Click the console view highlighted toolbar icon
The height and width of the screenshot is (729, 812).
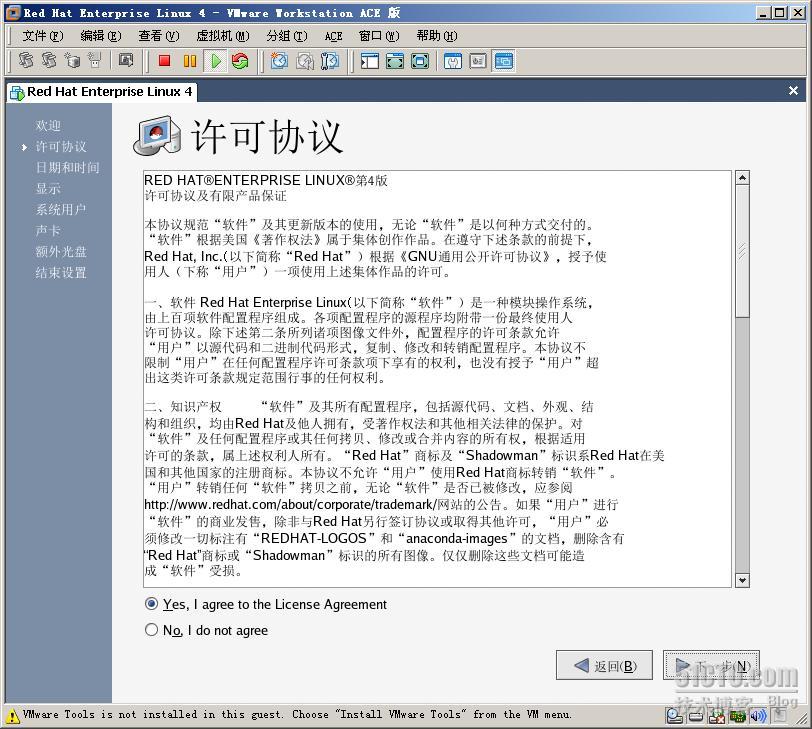point(503,61)
